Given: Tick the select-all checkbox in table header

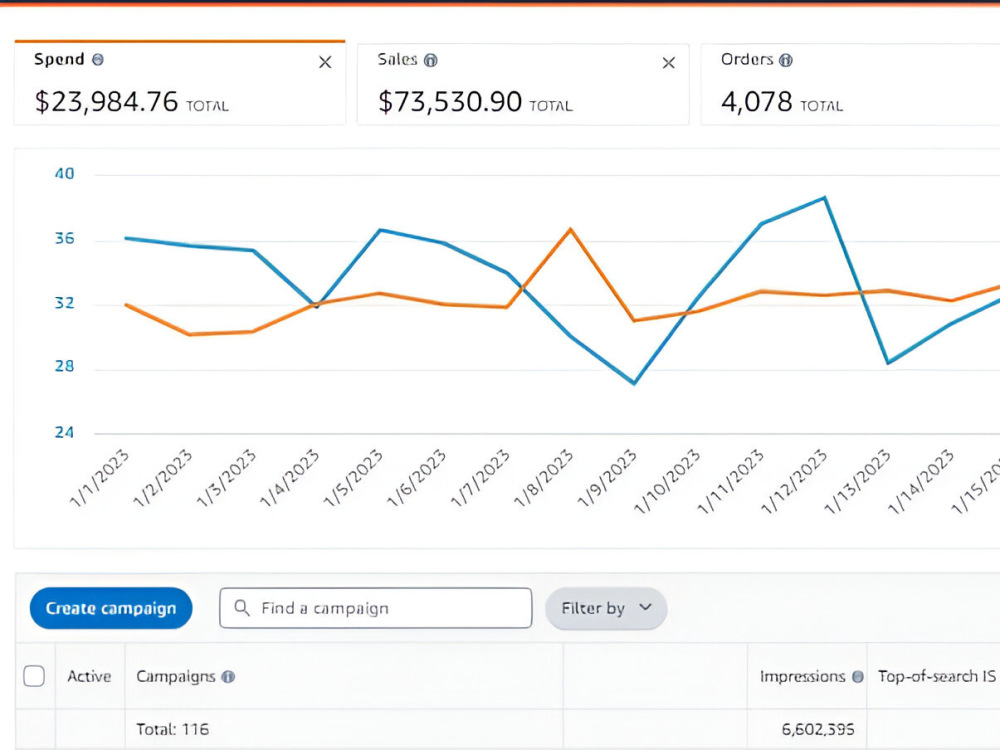Looking at the screenshot, I should 34,676.
